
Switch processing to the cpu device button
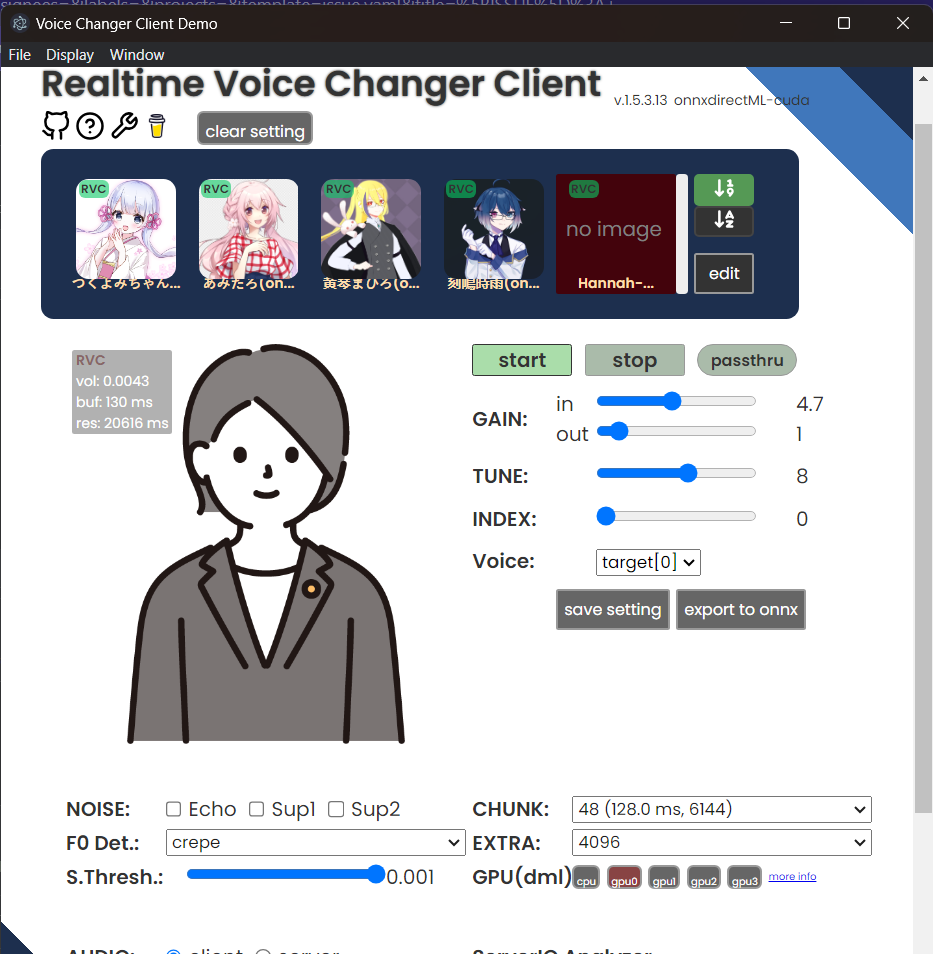(x=585, y=877)
